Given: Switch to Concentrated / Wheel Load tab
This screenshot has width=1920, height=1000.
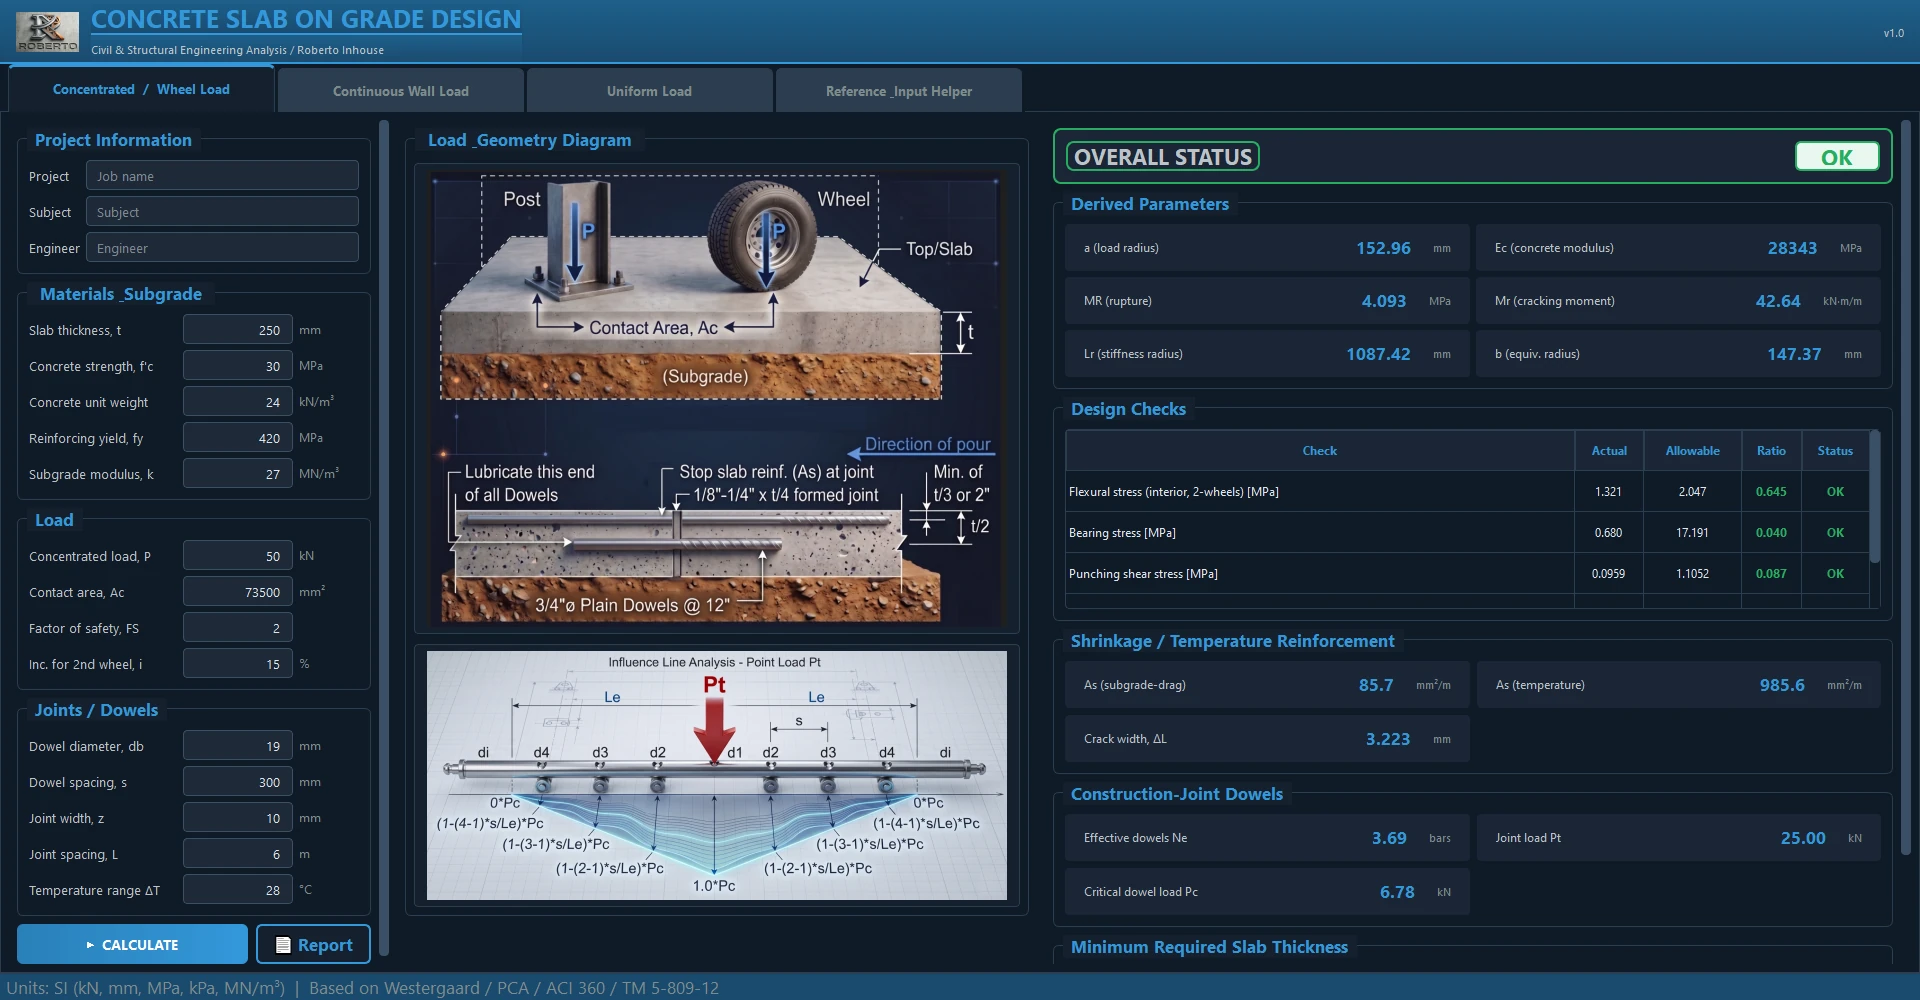Looking at the screenshot, I should [141, 90].
